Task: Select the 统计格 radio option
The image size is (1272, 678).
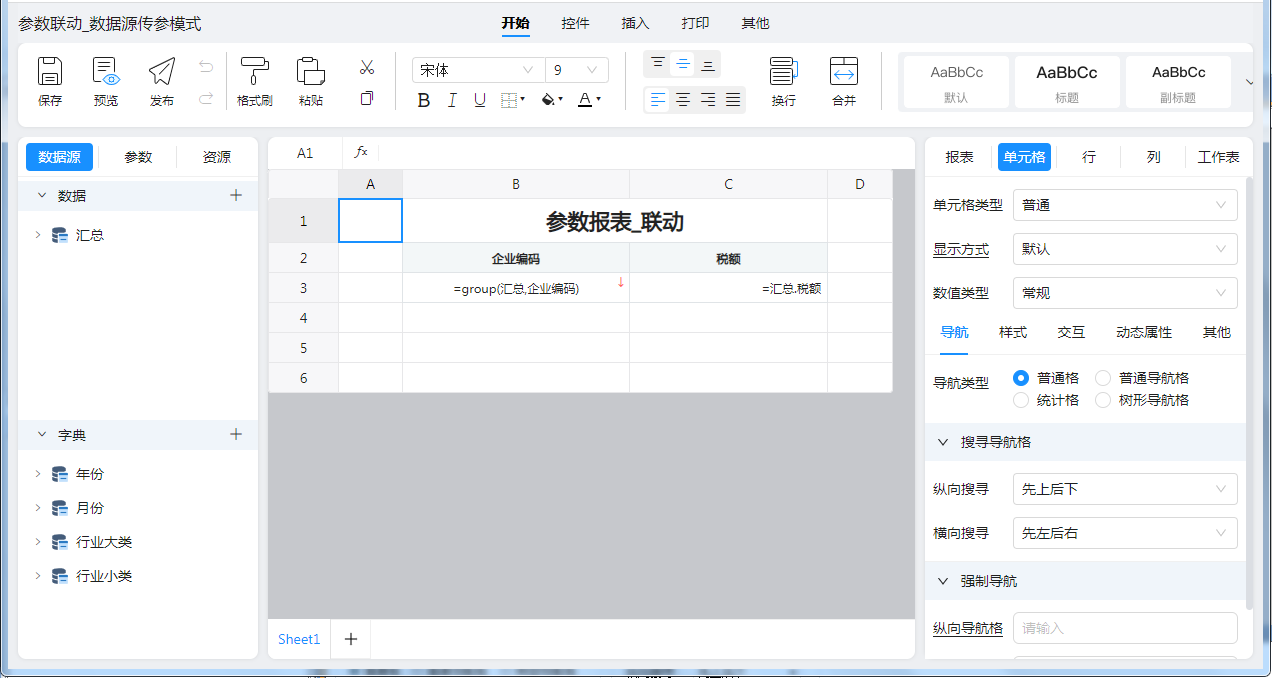Action: (1021, 400)
